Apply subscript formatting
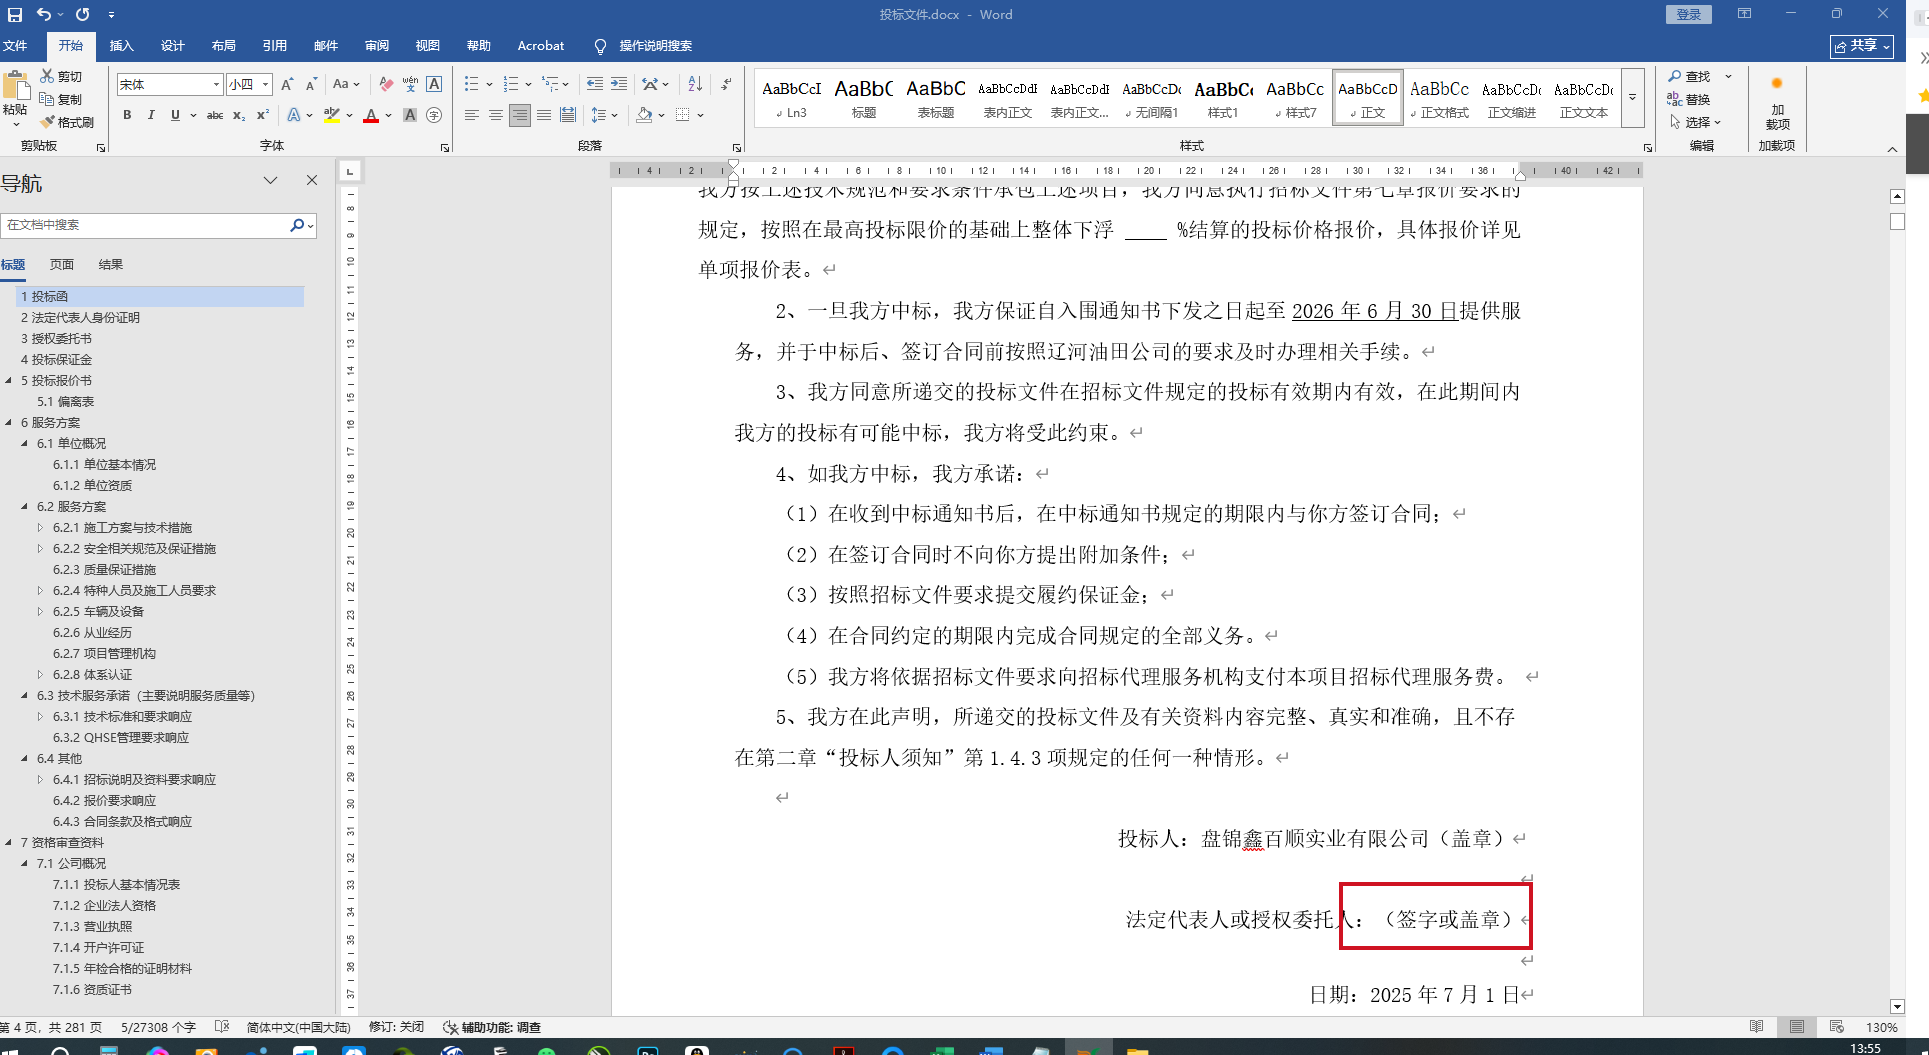 click(239, 116)
